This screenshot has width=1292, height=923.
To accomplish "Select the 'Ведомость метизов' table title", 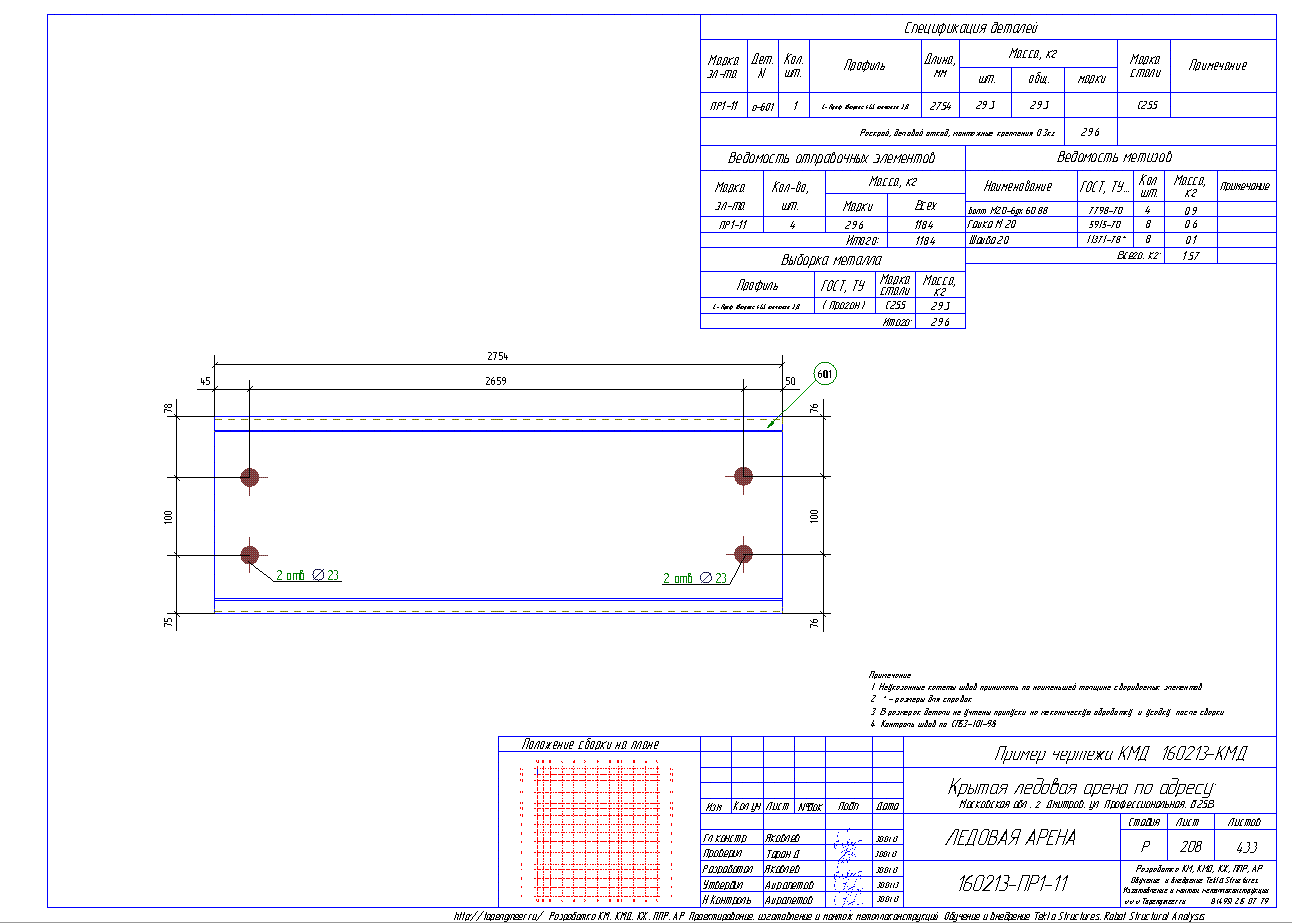I will pyautogui.click(x=1114, y=157).
